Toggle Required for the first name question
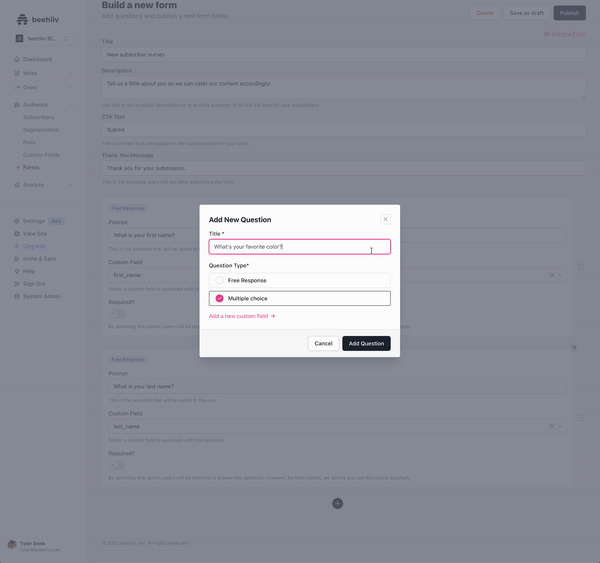 [x=117, y=314]
